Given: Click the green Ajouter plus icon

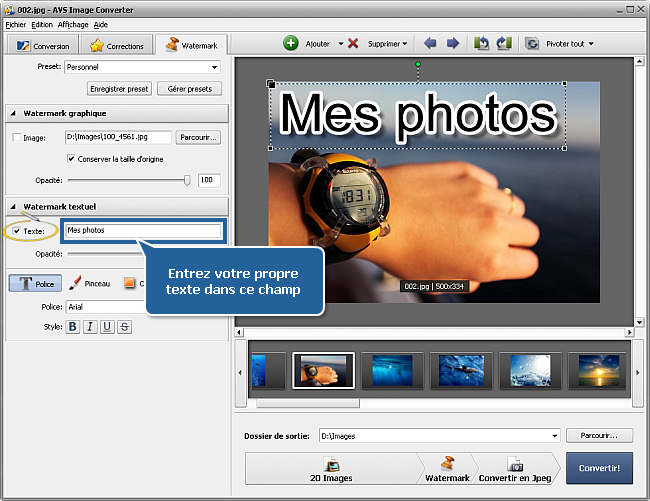Looking at the screenshot, I should click(291, 44).
